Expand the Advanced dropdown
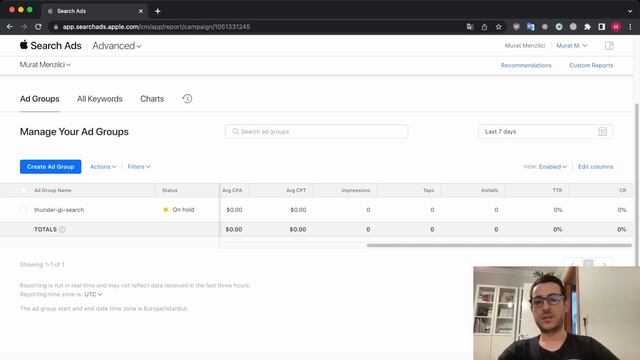The width and height of the screenshot is (640, 360). point(117,46)
